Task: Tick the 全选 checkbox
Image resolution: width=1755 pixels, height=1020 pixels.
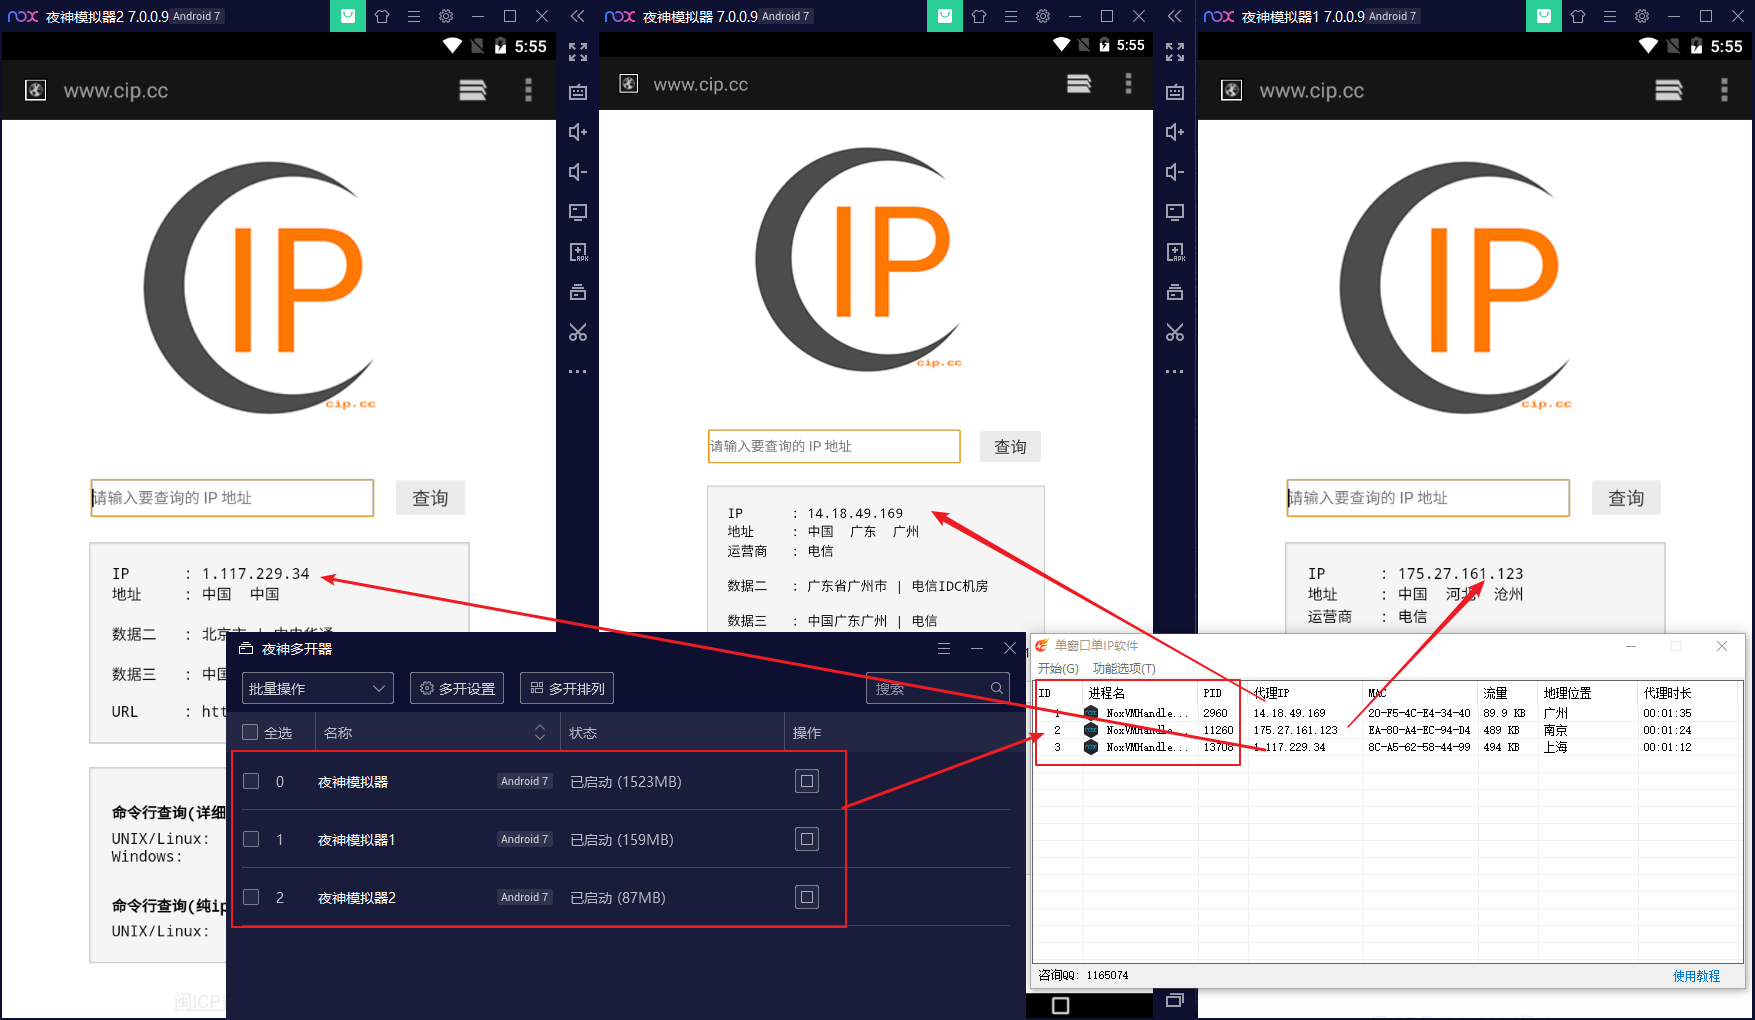Action: point(251,732)
